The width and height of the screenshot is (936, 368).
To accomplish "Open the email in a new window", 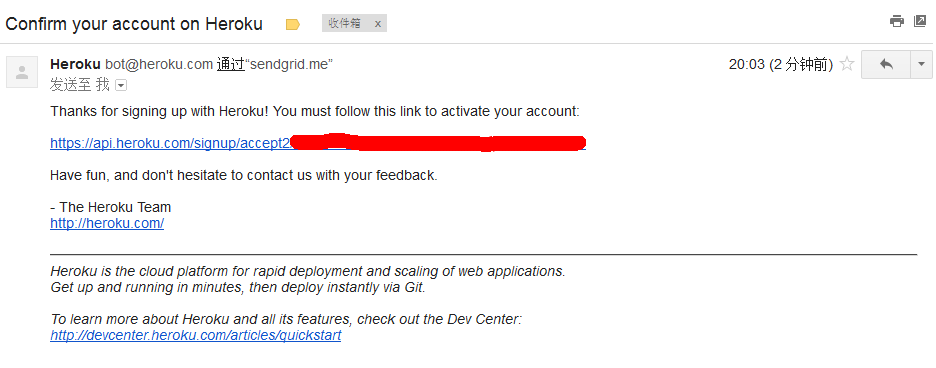I will (920, 22).
